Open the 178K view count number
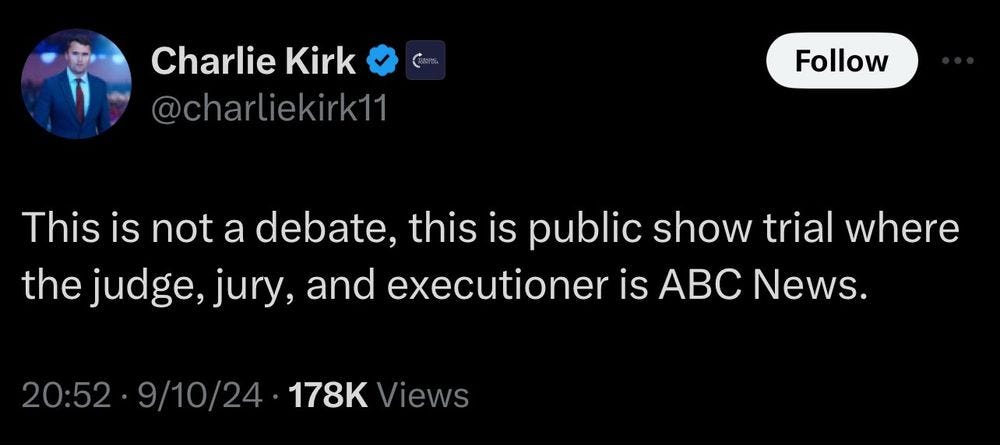1000x445 pixels. coord(328,396)
